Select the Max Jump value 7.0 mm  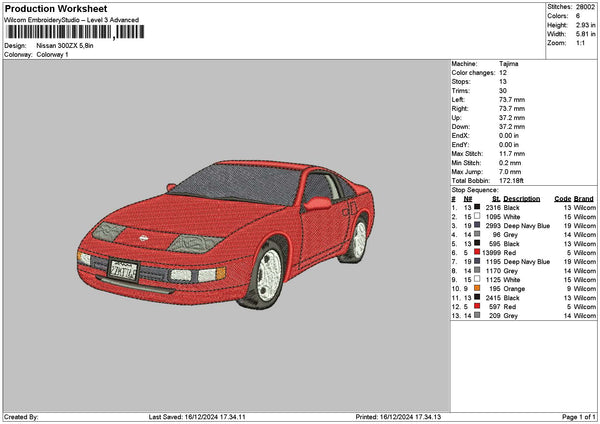click(x=510, y=172)
